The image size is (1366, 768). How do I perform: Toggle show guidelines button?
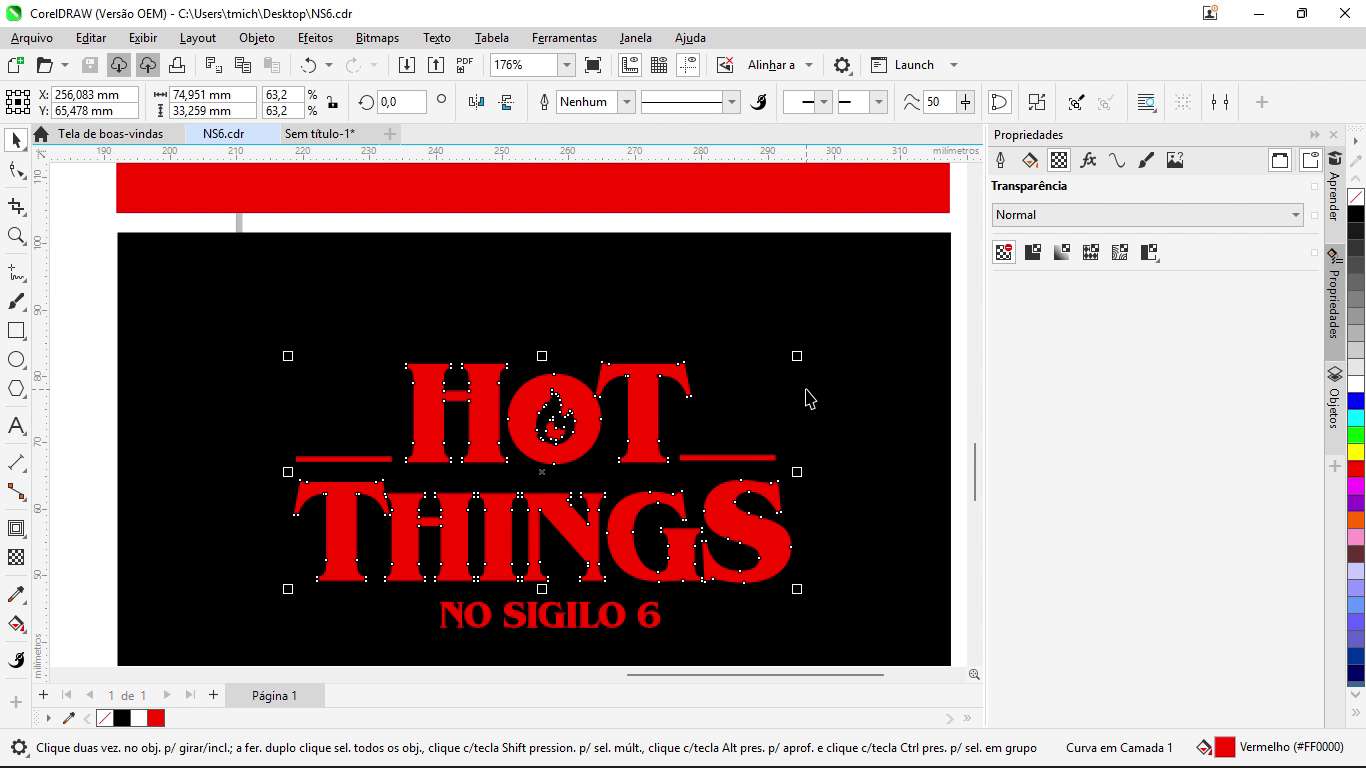(x=688, y=65)
